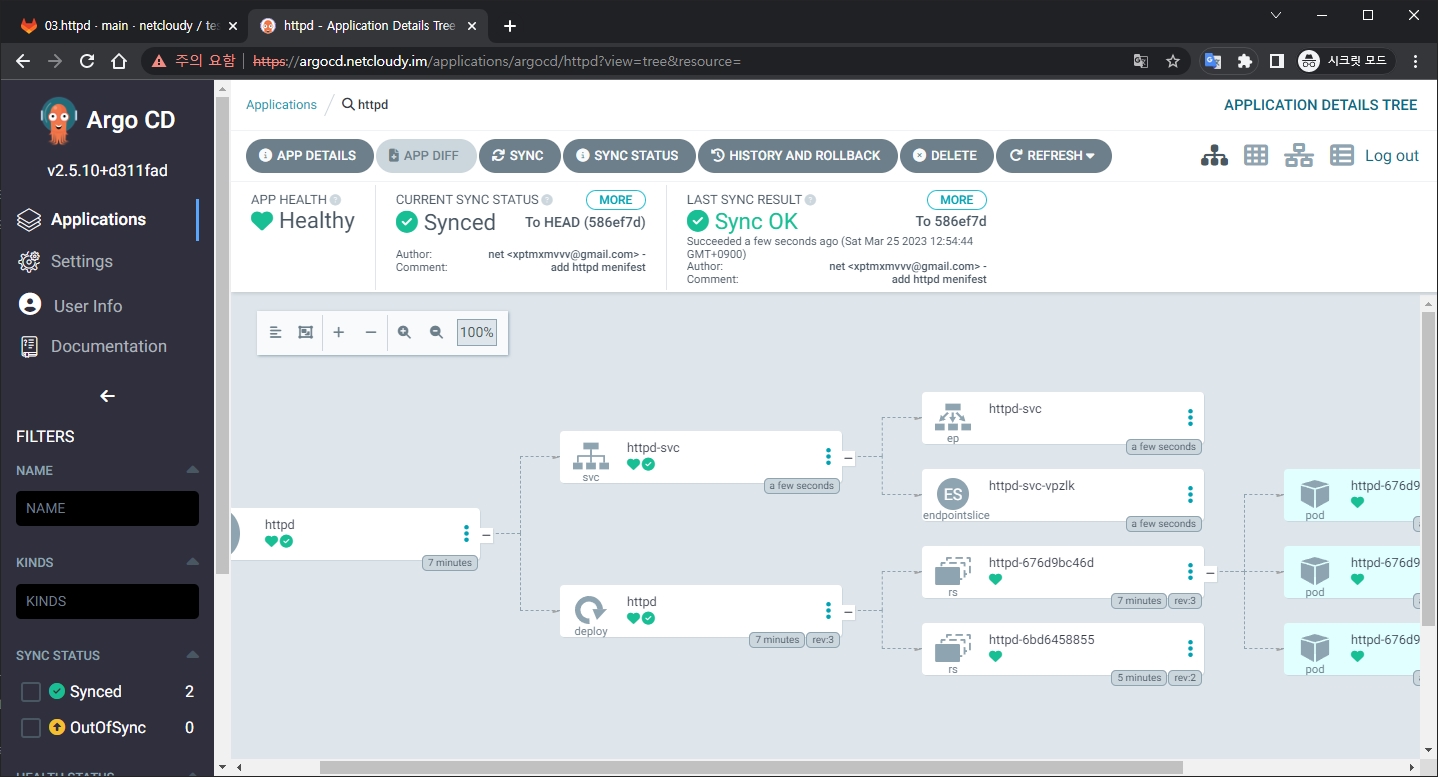Click the svc service node icon
Image resolution: width=1438 pixels, height=777 pixels.
(x=590, y=456)
